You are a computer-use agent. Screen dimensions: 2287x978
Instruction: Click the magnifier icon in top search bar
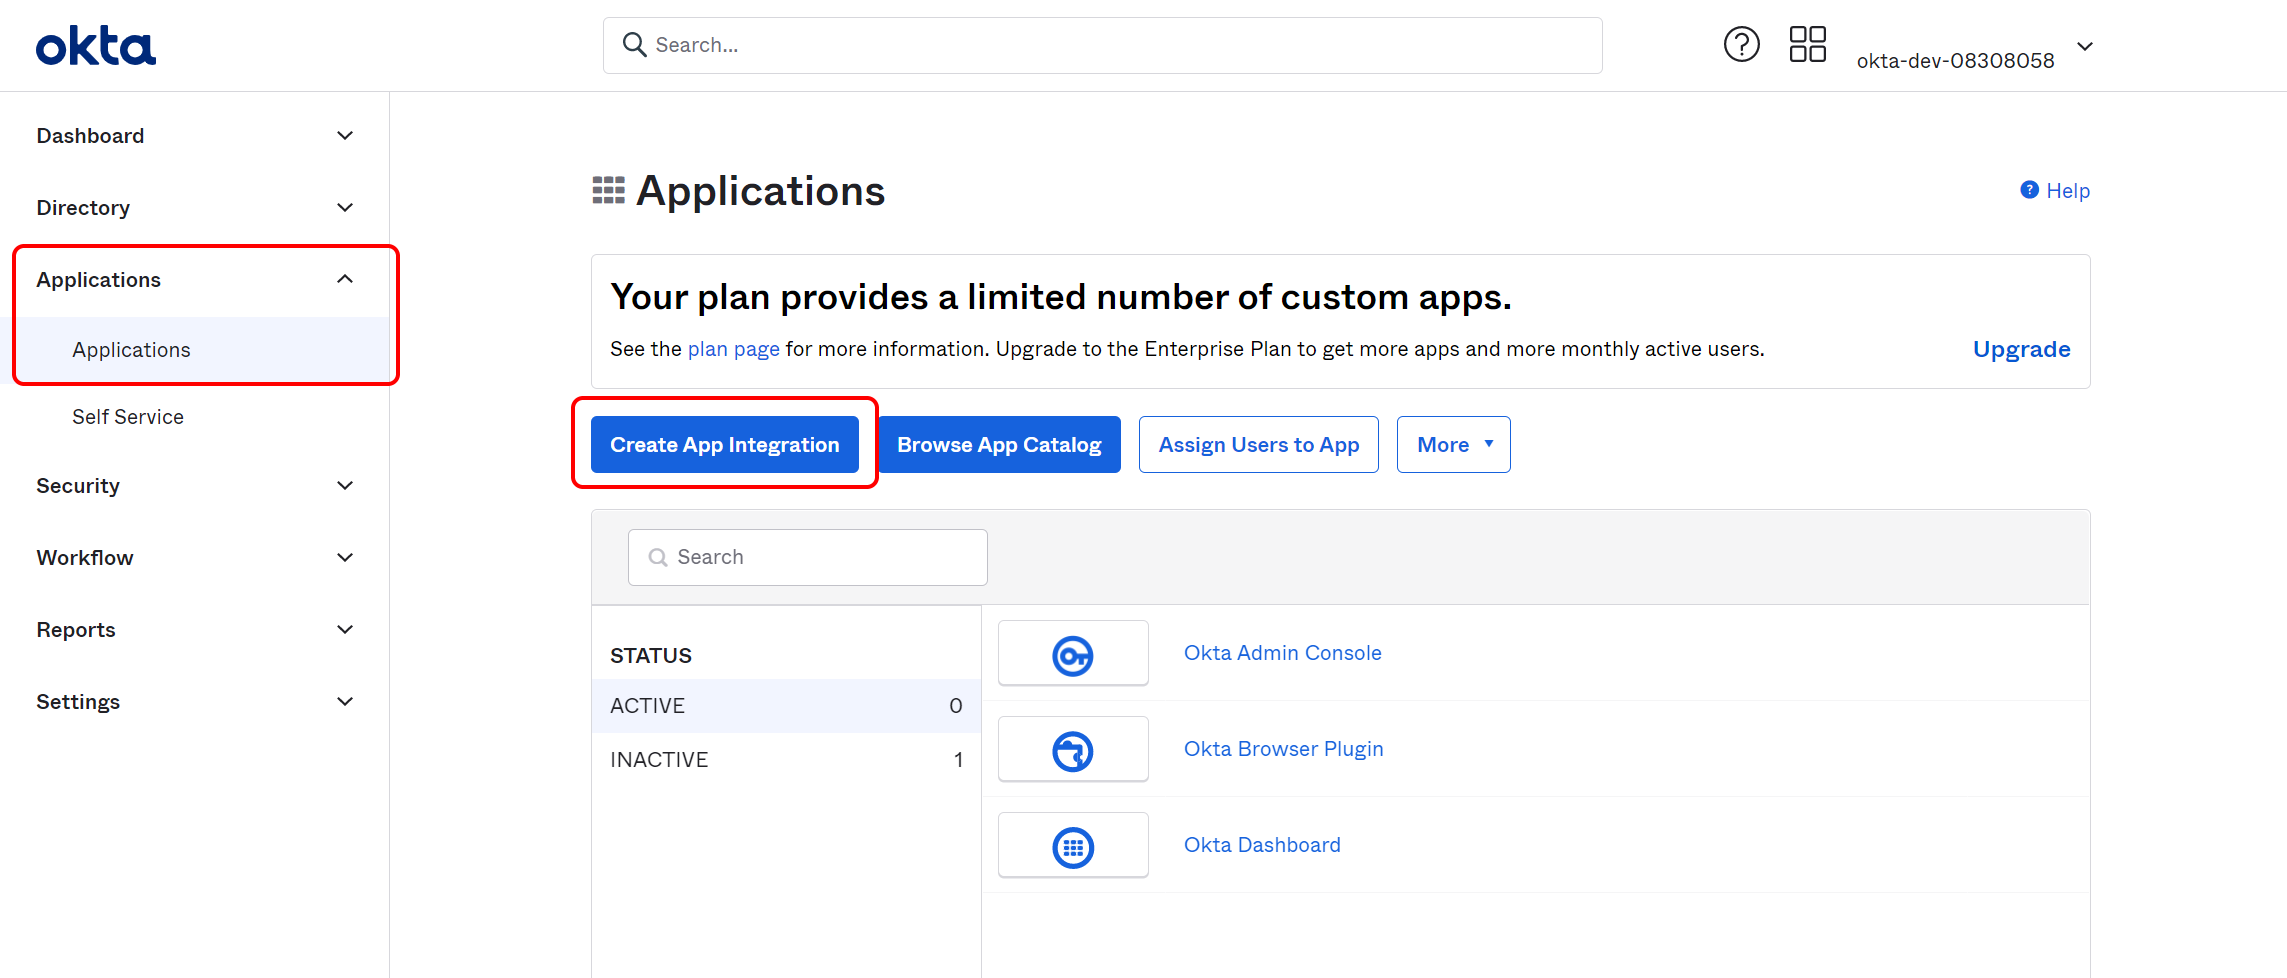(634, 45)
